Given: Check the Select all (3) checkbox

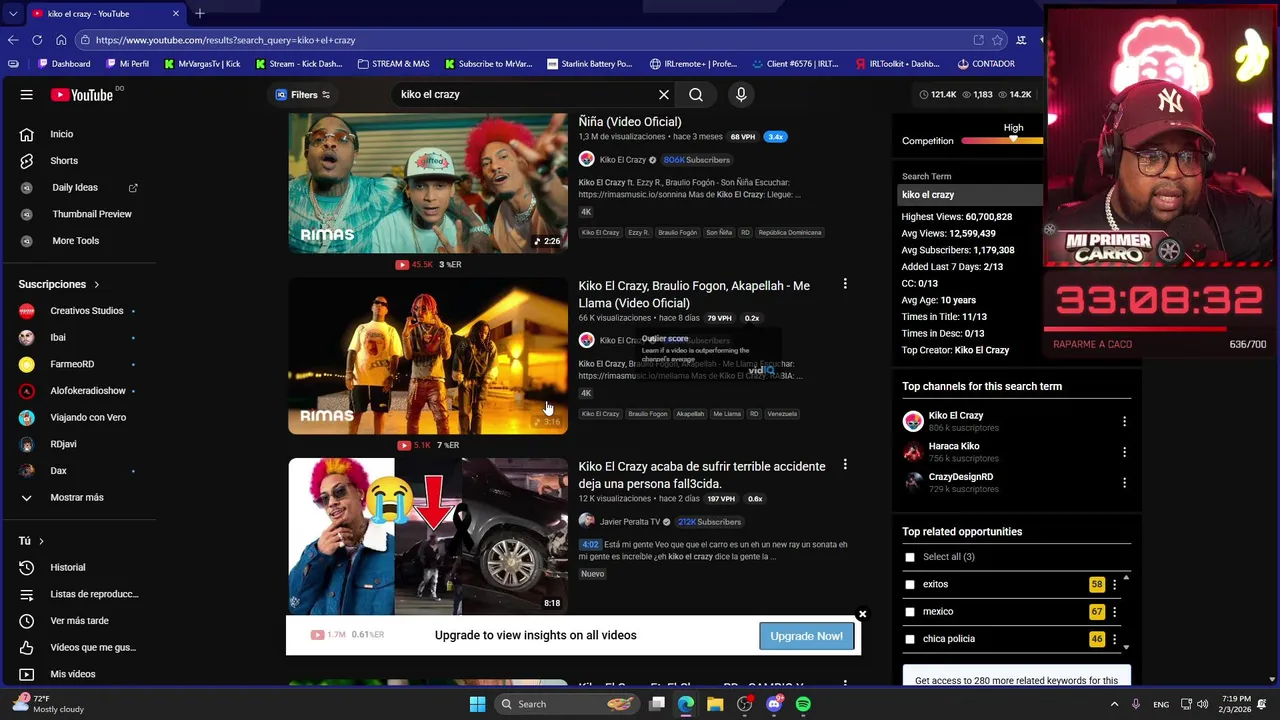Looking at the screenshot, I should pos(909,557).
